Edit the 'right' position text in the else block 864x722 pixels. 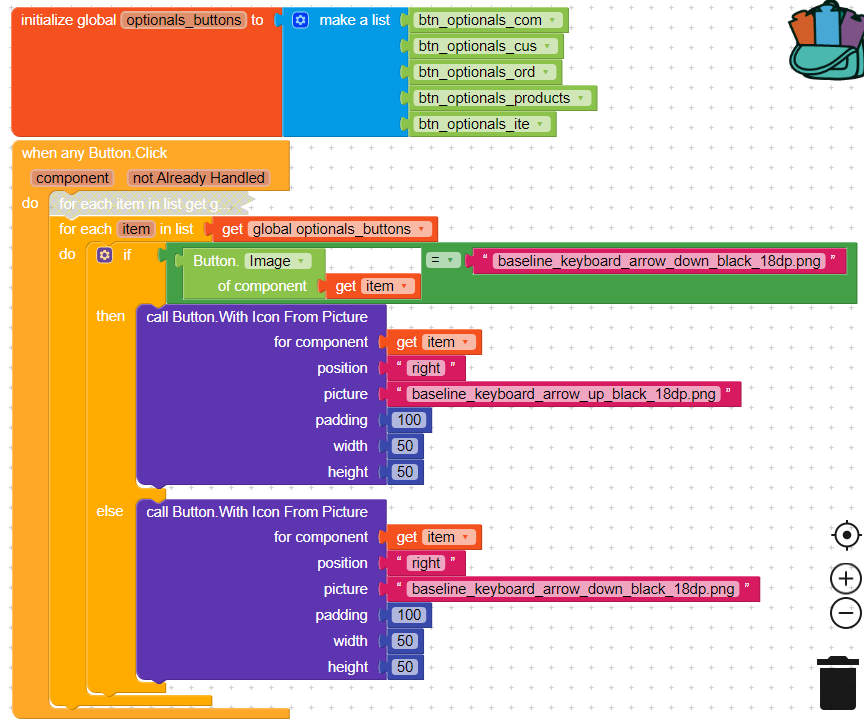tap(425, 563)
